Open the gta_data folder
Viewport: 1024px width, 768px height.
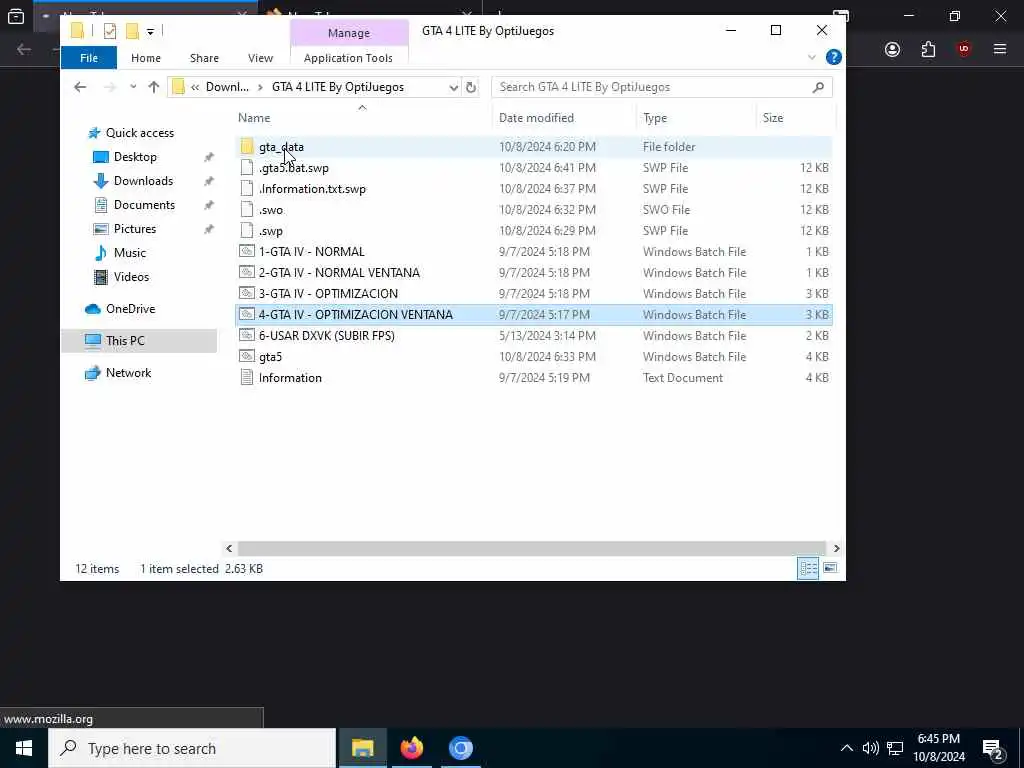click(x=281, y=147)
